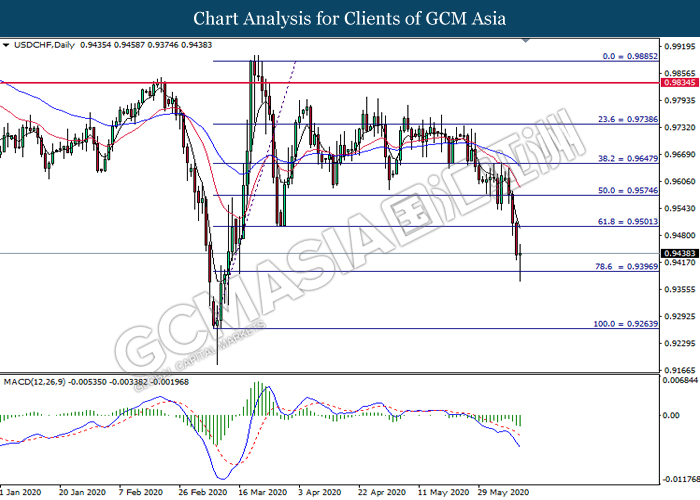Click the 0.96060 price scale value
This screenshot has height=500, width=700.
680,181
